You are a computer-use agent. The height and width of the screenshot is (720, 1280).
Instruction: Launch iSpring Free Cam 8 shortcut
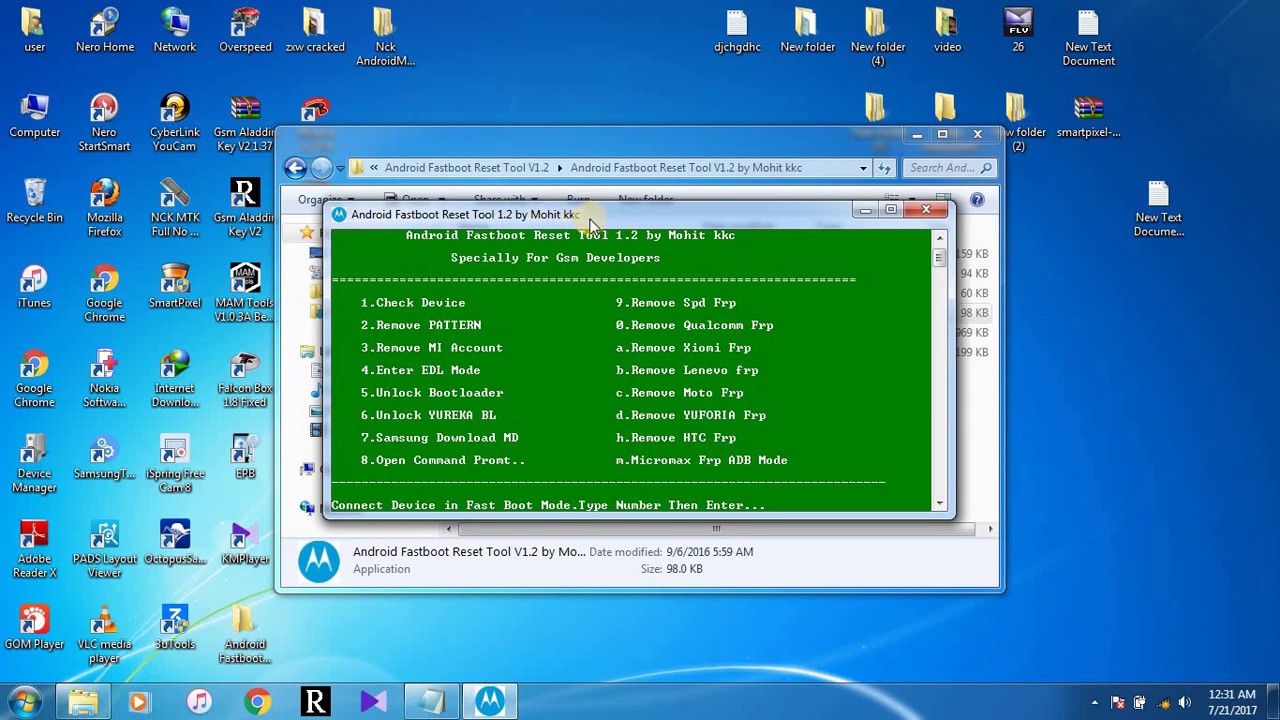(174, 465)
